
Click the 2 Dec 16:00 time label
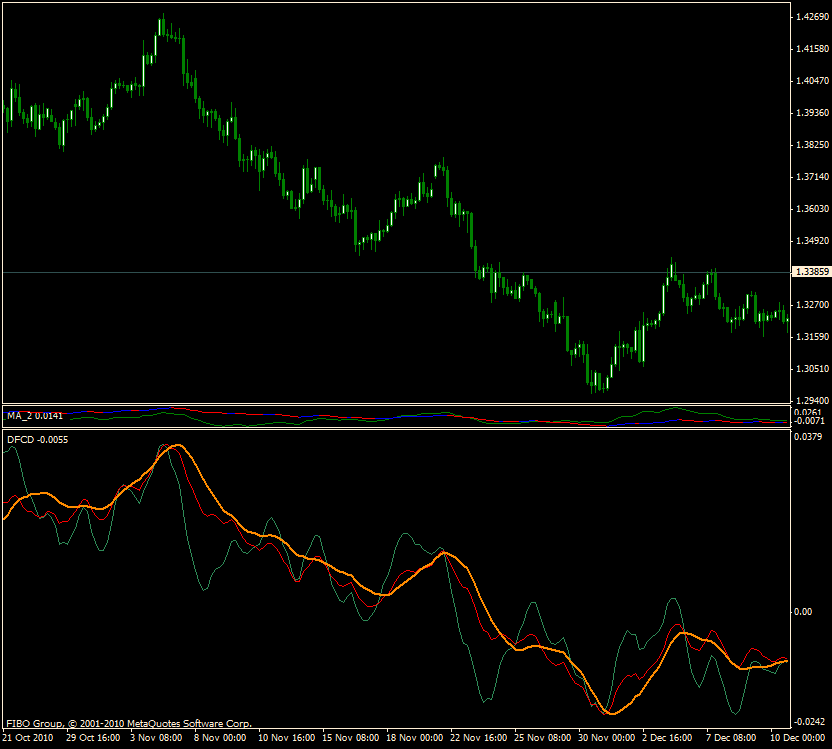(x=667, y=738)
